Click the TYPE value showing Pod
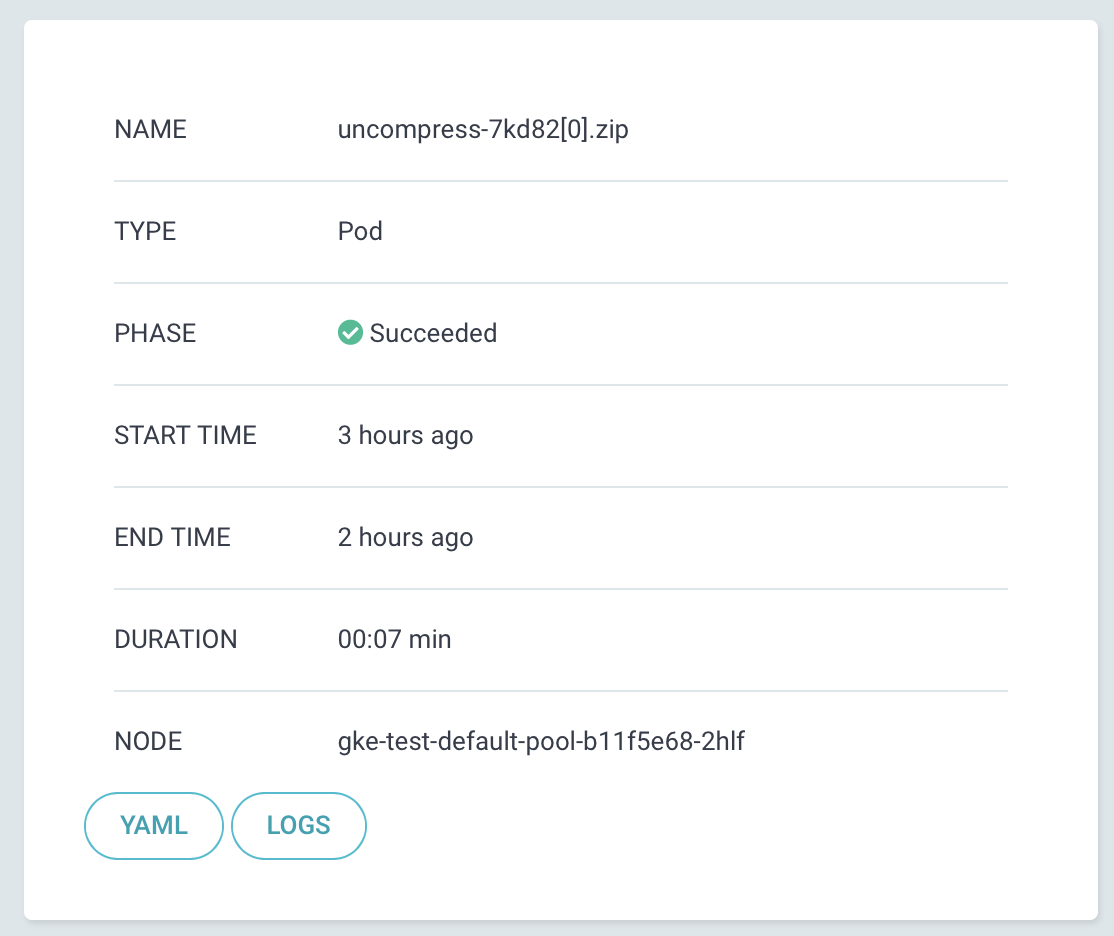 pyautogui.click(x=359, y=231)
